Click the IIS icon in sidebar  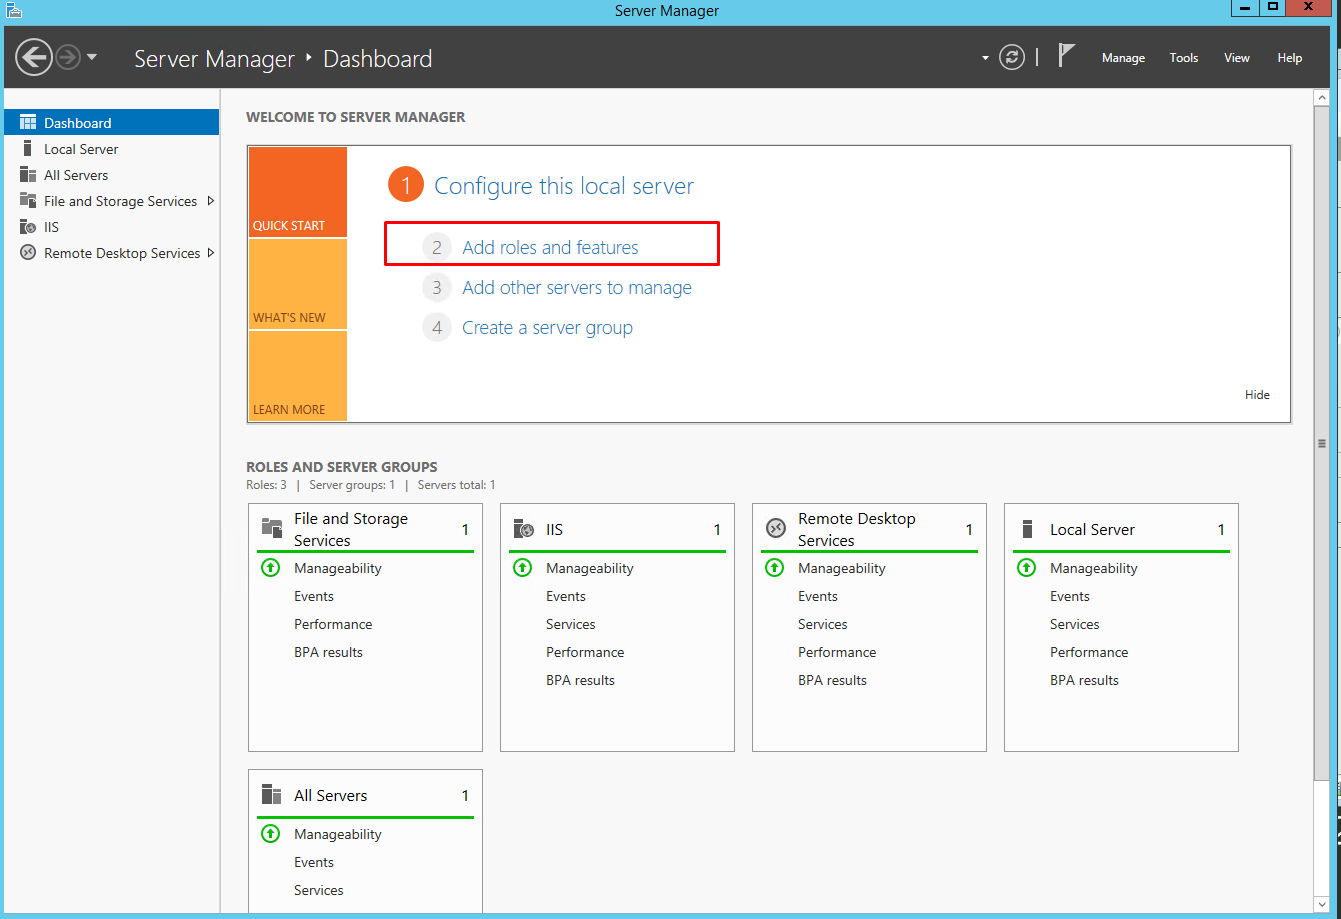coord(28,227)
